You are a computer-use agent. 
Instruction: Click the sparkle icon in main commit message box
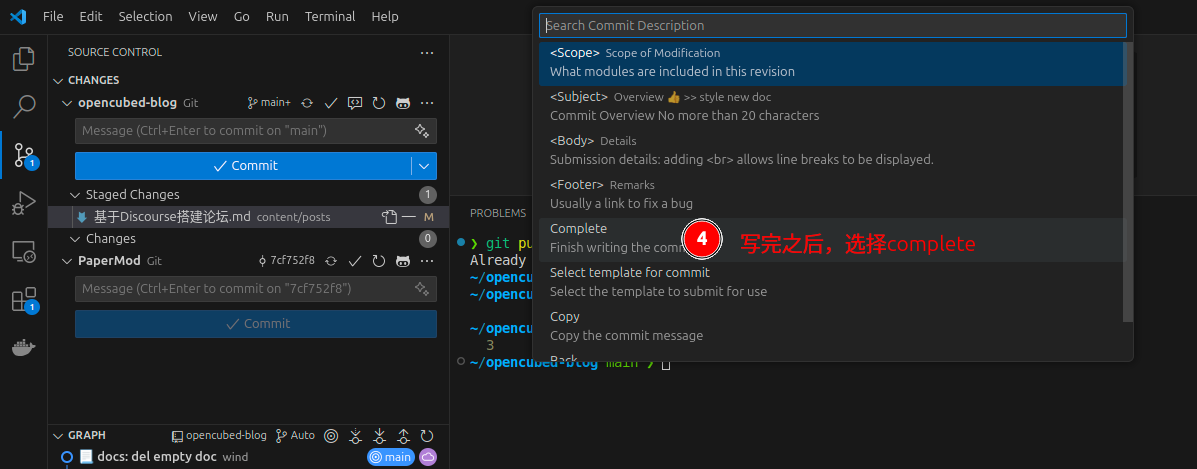[422, 131]
